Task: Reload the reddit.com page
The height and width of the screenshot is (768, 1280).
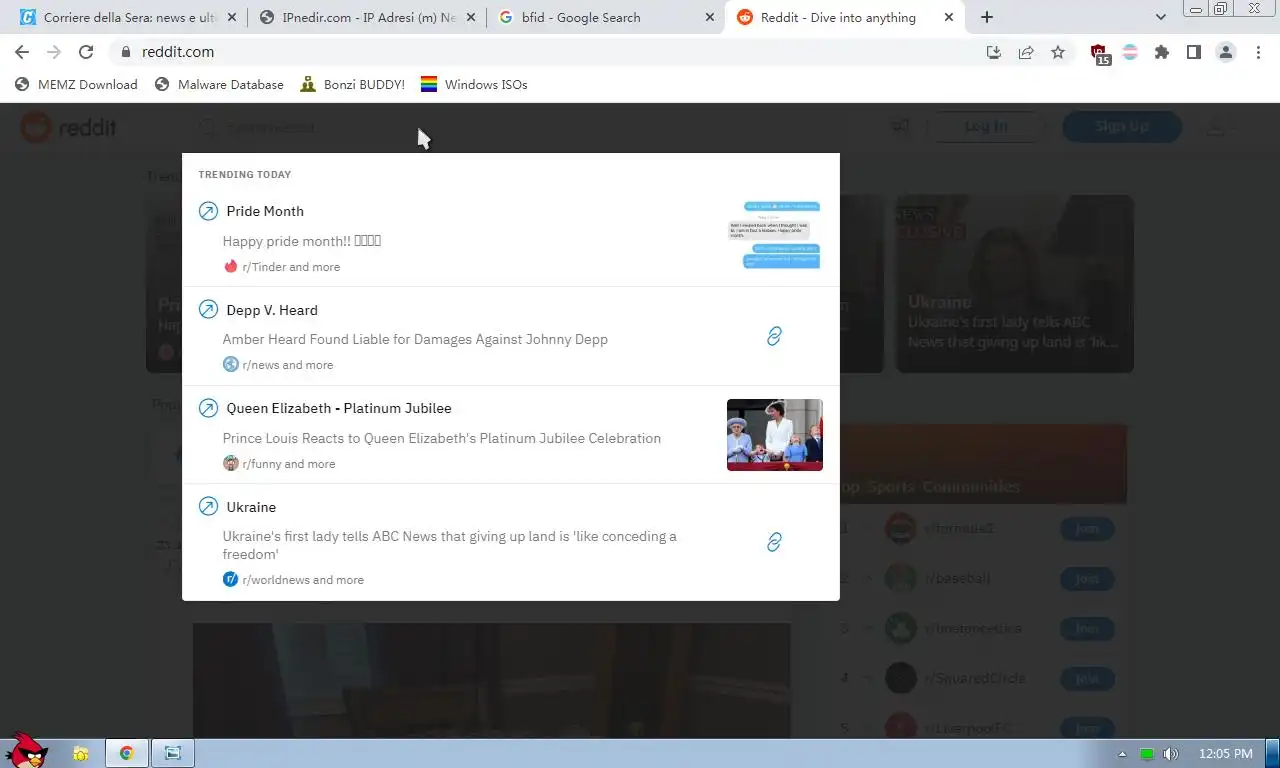Action: coord(86,52)
